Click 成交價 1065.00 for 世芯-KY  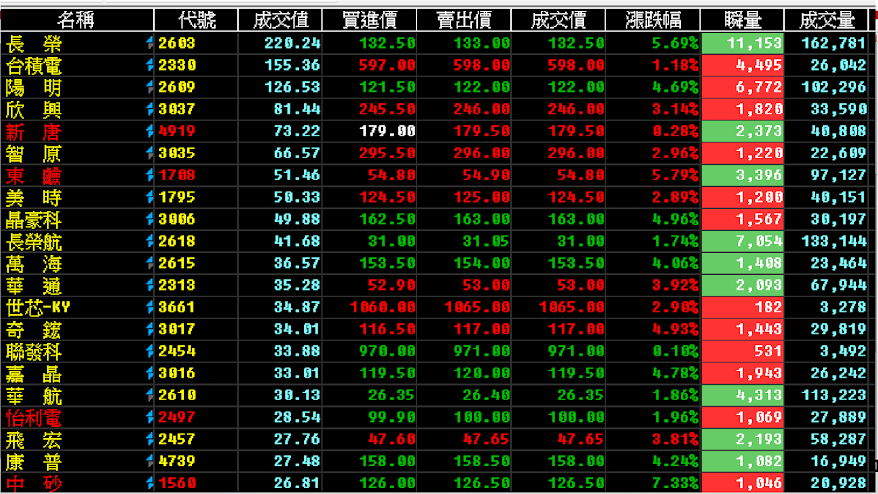point(572,307)
